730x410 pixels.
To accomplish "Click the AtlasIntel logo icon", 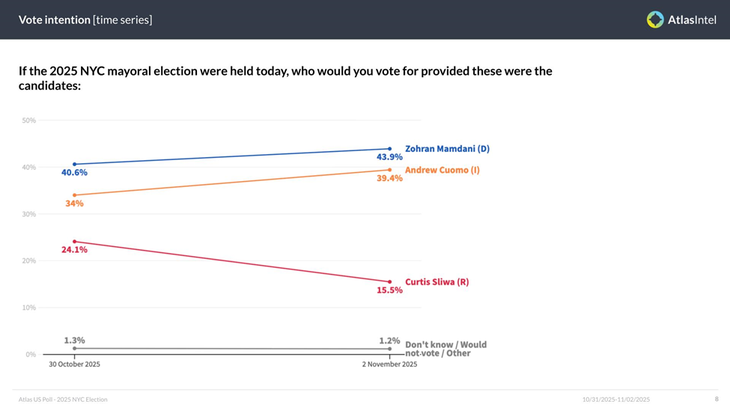I will [655, 19].
